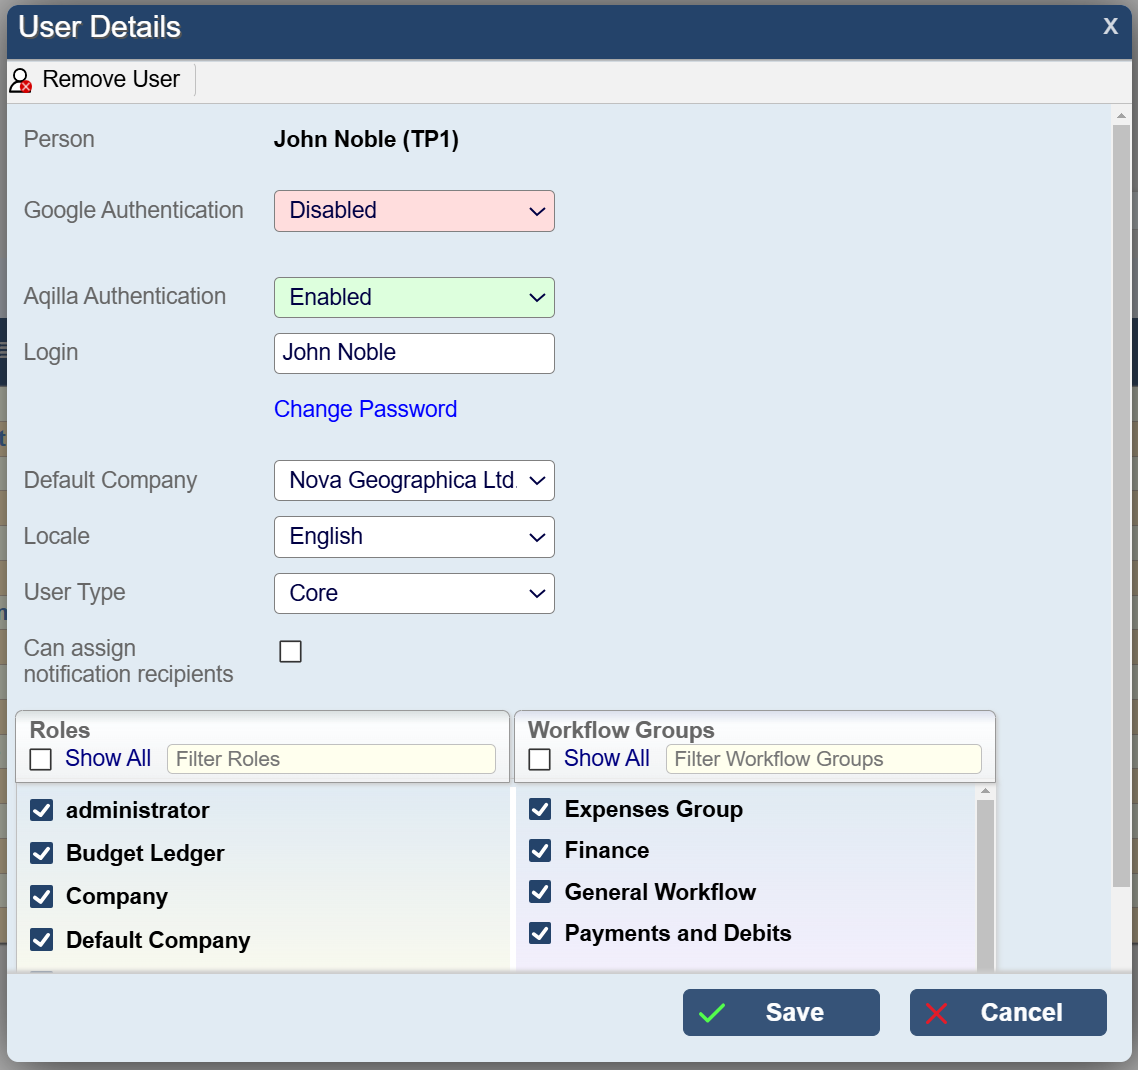
Task: Close the User Details dialog with X
Action: coord(1110,27)
